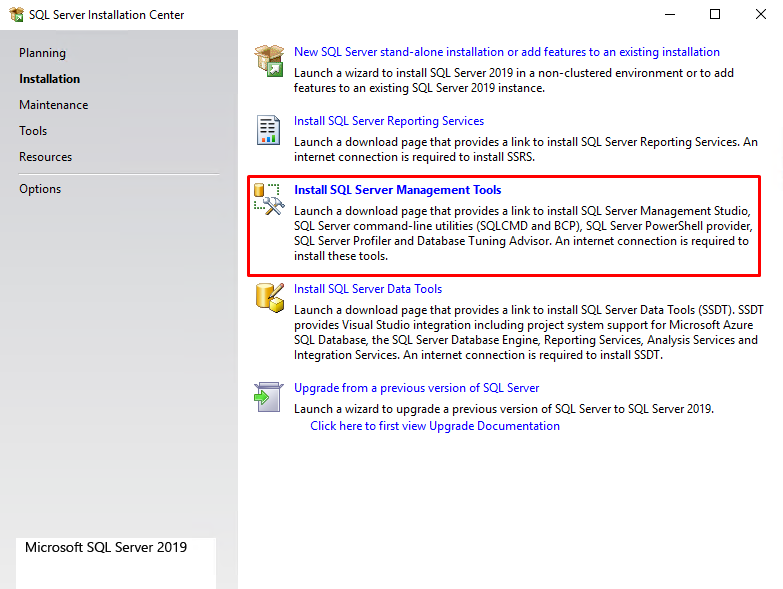Viewport: 783px width, 589px height.
Task: Click the SQL Server Installation Center title bar icon
Action: click(16, 14)
